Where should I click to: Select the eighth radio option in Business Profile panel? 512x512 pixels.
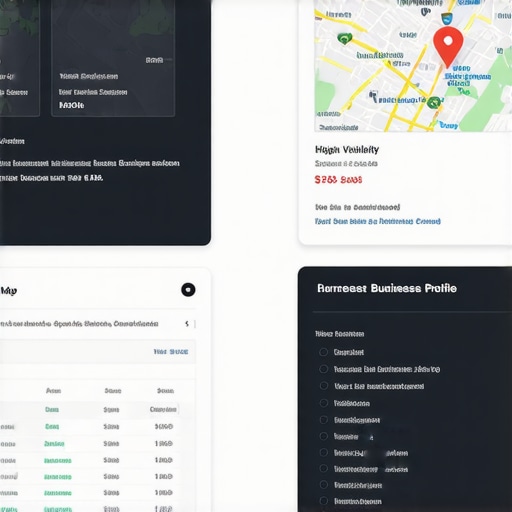[323, 468]
